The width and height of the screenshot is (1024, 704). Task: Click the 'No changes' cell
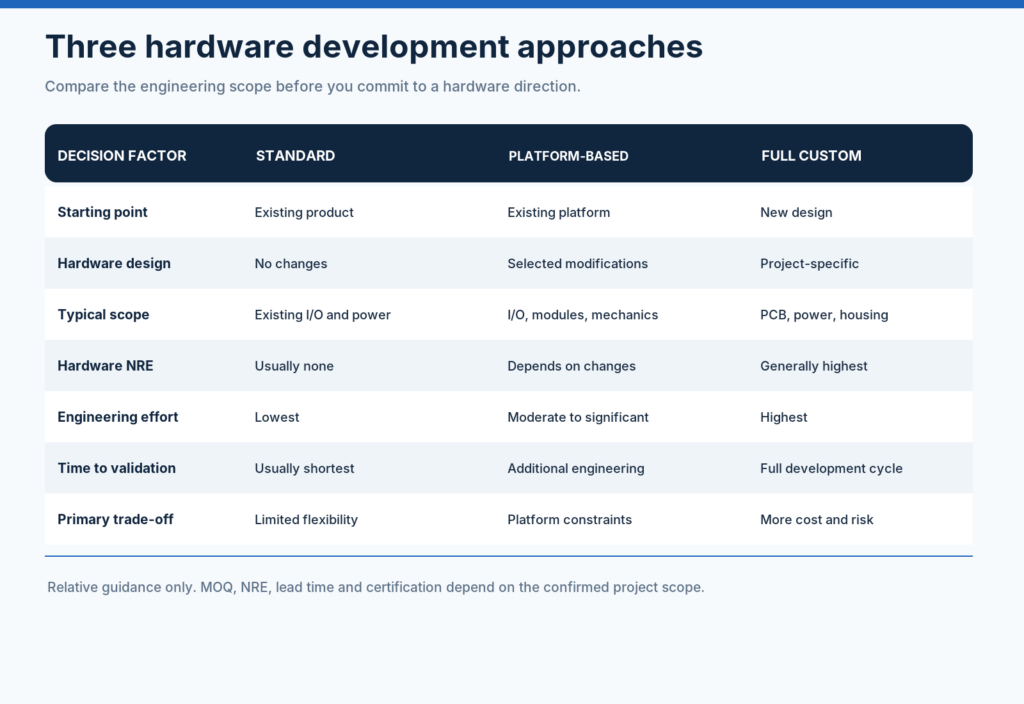pyautogui.click(x=291, y=263)
